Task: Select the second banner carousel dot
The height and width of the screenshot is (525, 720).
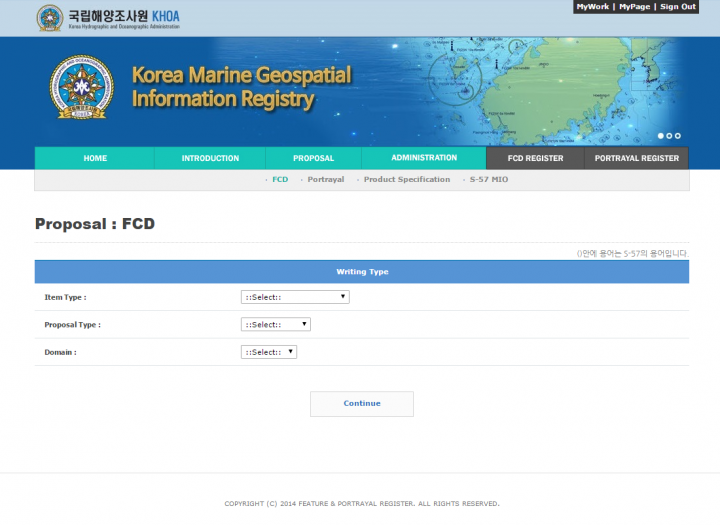Action: (669, 135)
